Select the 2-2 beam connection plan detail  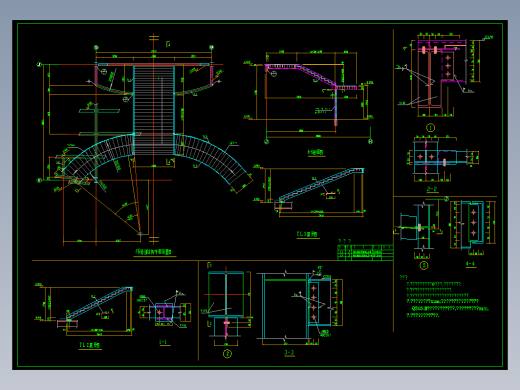(x=442, y=158)
